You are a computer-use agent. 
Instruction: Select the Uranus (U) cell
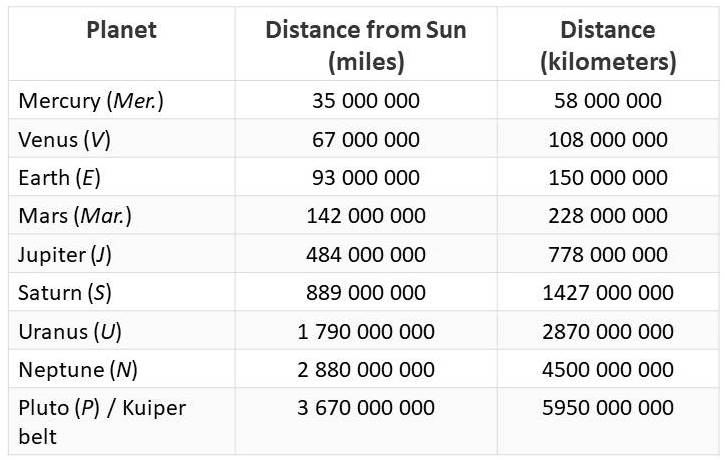click(70, 332)
